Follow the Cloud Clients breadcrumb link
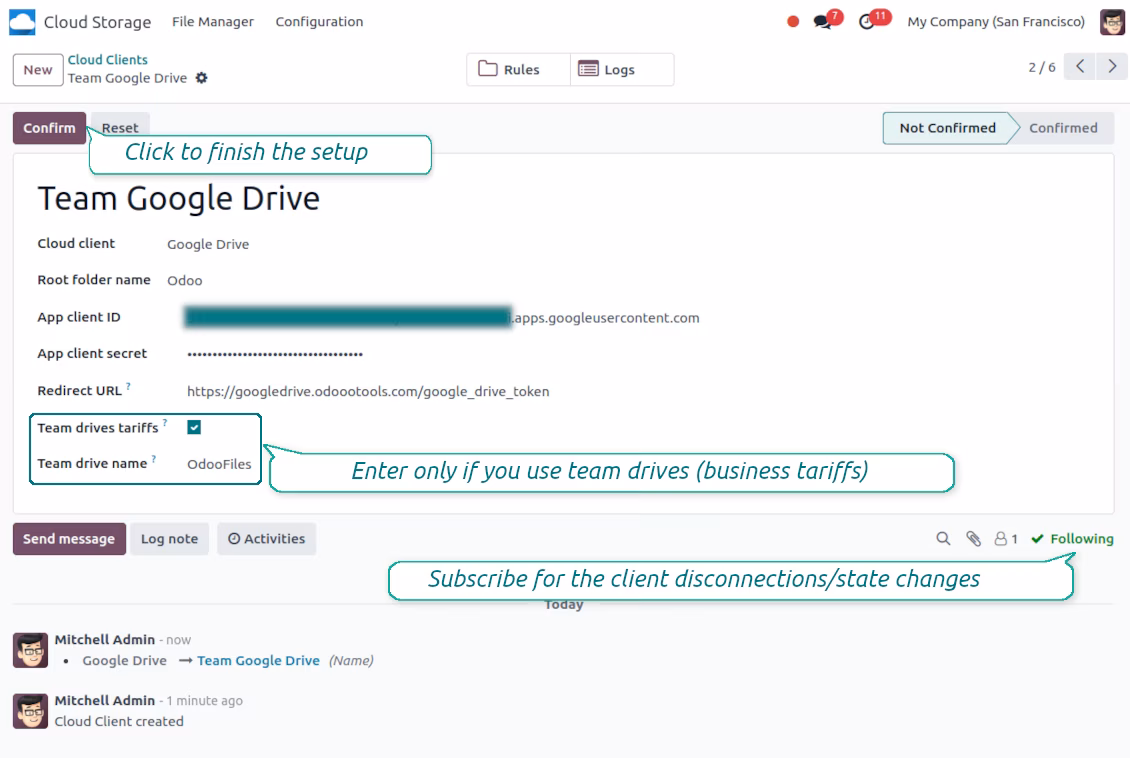 pos(107,60)
